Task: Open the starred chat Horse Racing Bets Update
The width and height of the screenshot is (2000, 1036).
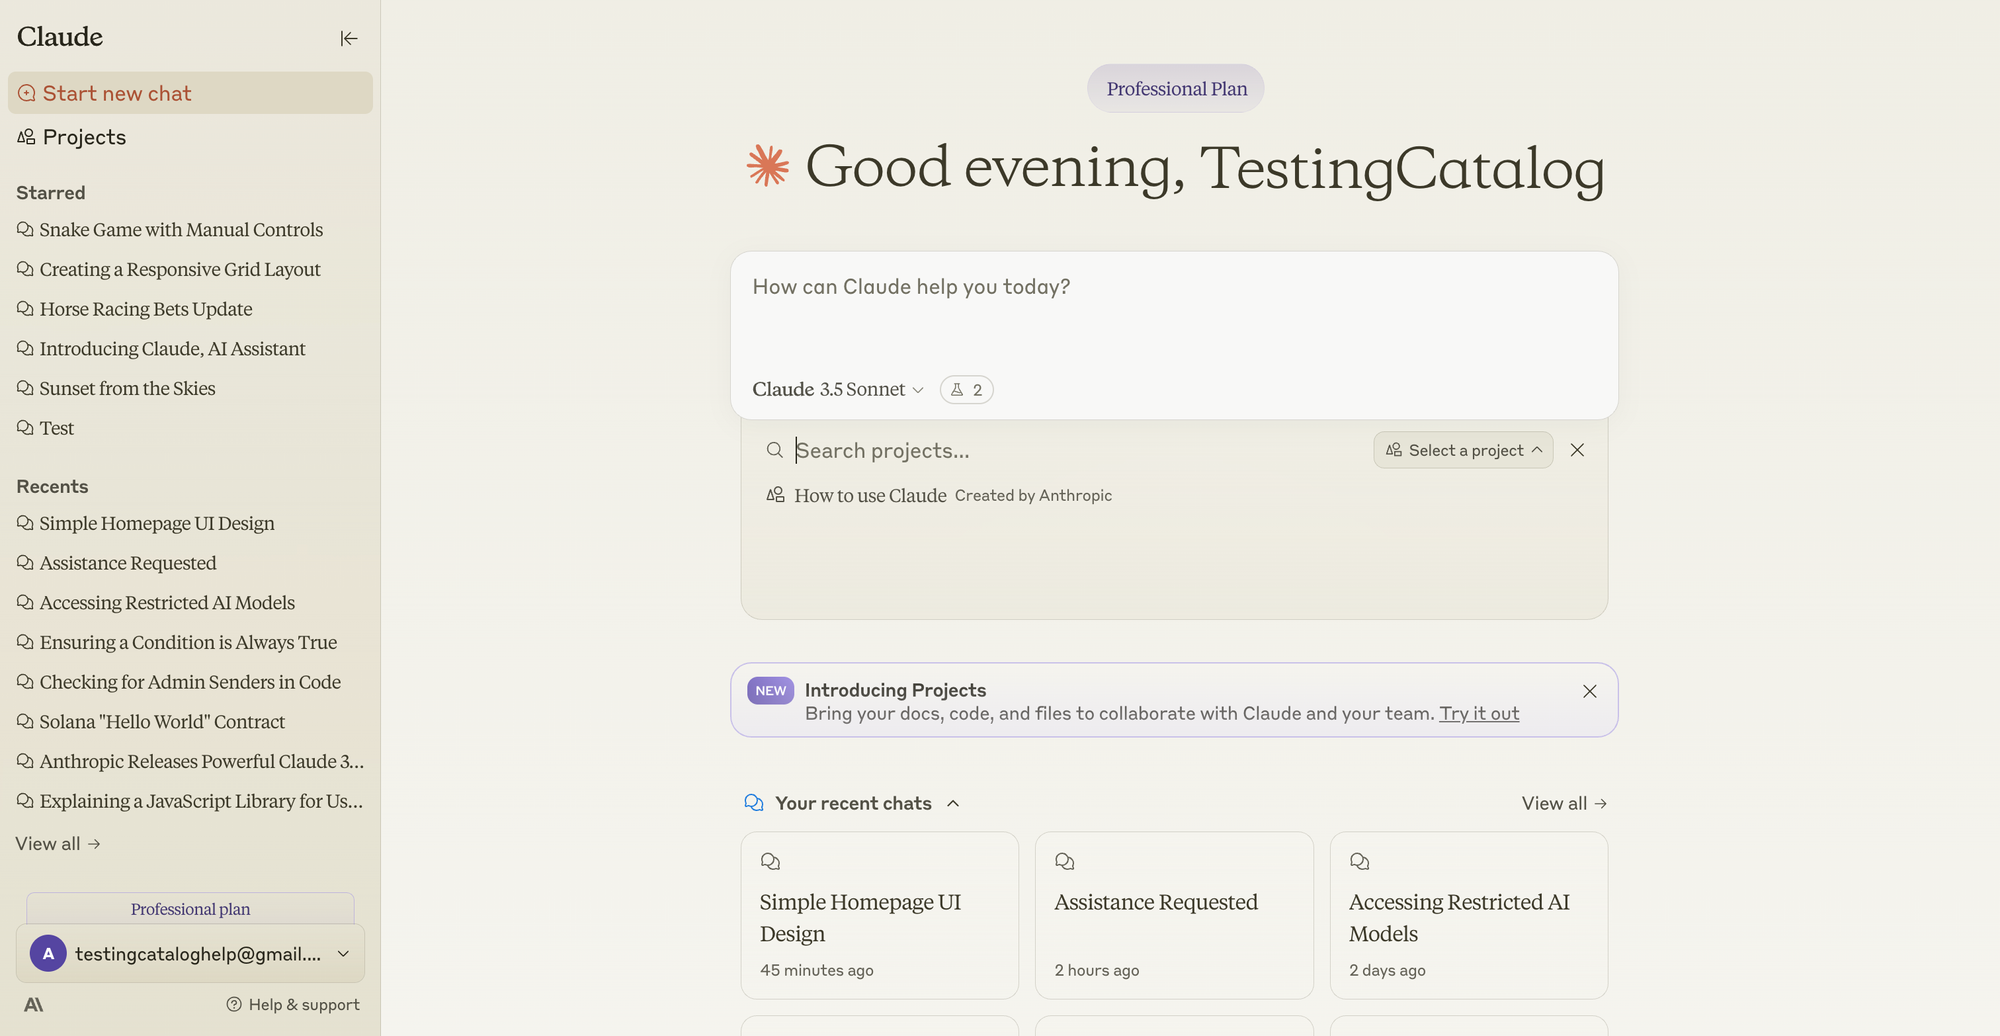Action: [145, 309]
